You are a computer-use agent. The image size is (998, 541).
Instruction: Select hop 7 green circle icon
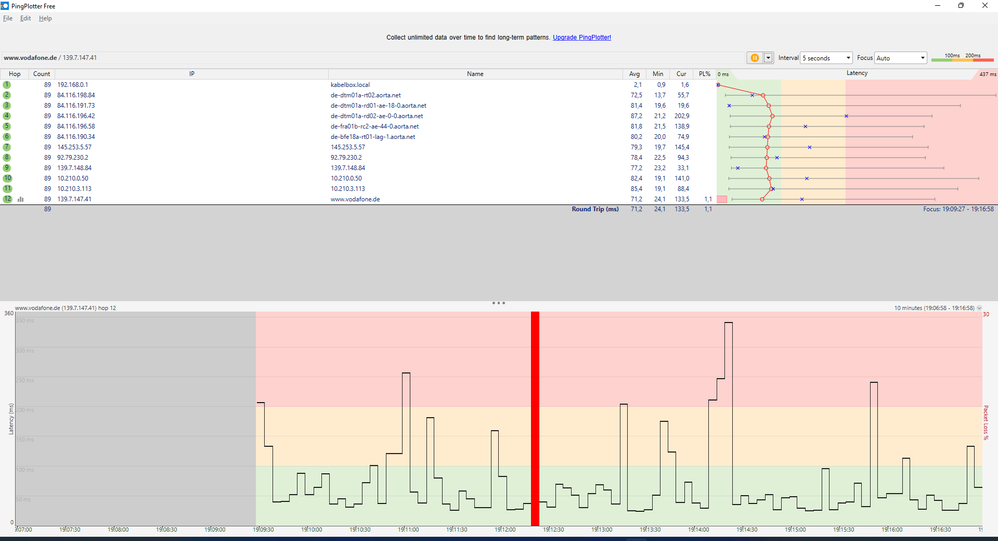click(x=7, y=147)
